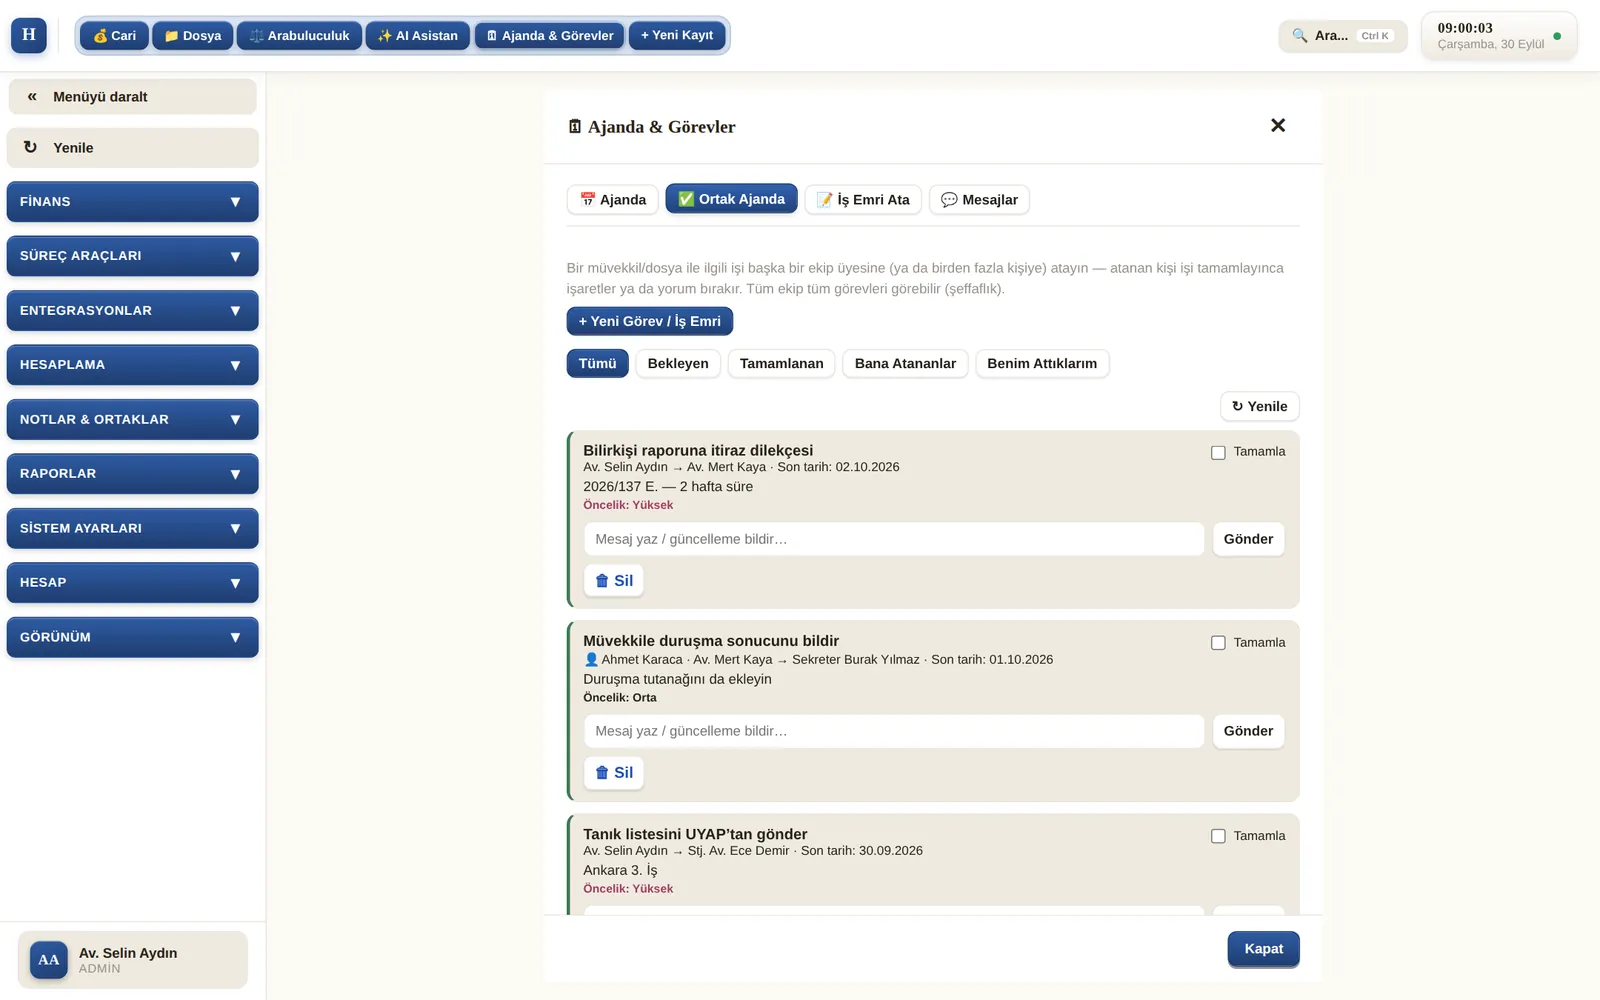Click Ajanda & Görevler in top toolbar
The height and width of the screenshot is (1000, 1600).
[x=550, y=36]
